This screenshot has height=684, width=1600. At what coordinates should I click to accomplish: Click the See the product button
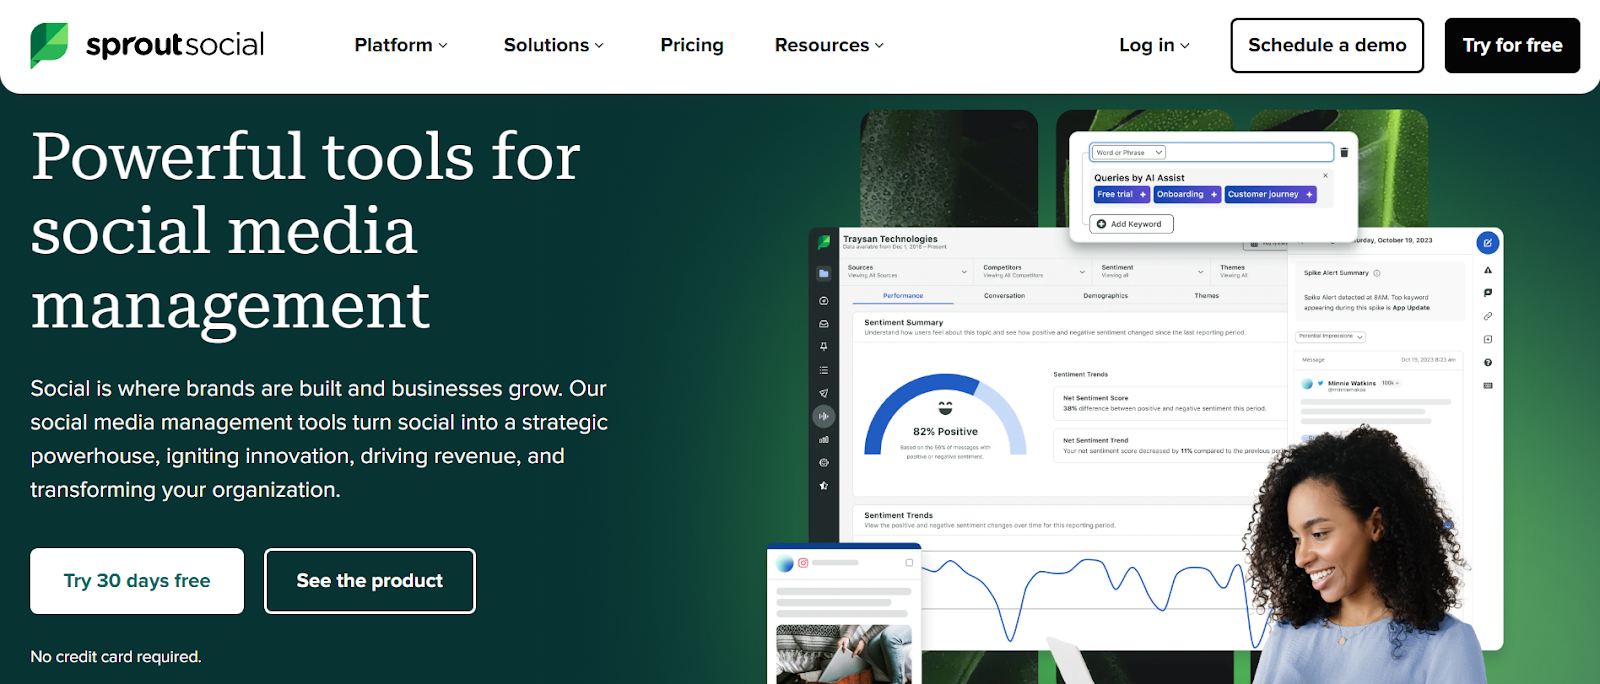(x=370, y=581)
